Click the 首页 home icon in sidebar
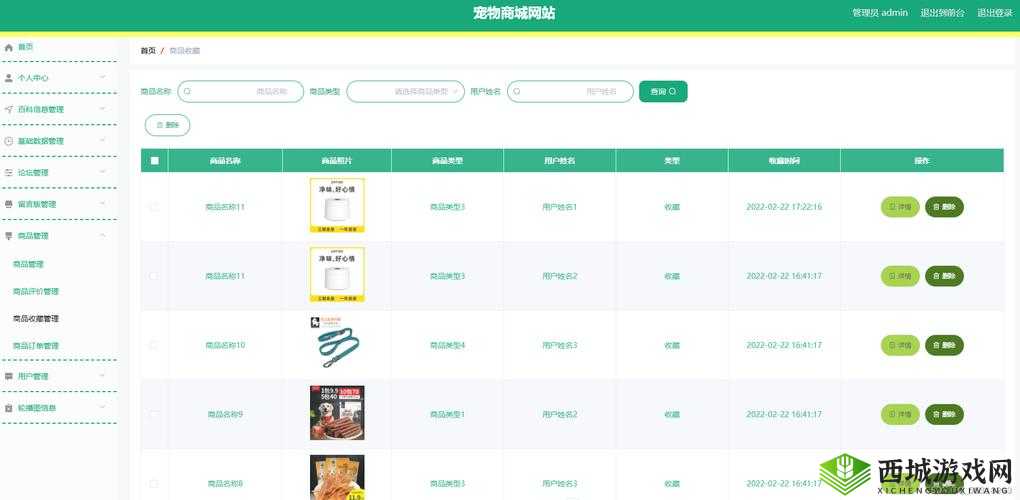Screen dimensions: 1020x500 coord(8,47)
